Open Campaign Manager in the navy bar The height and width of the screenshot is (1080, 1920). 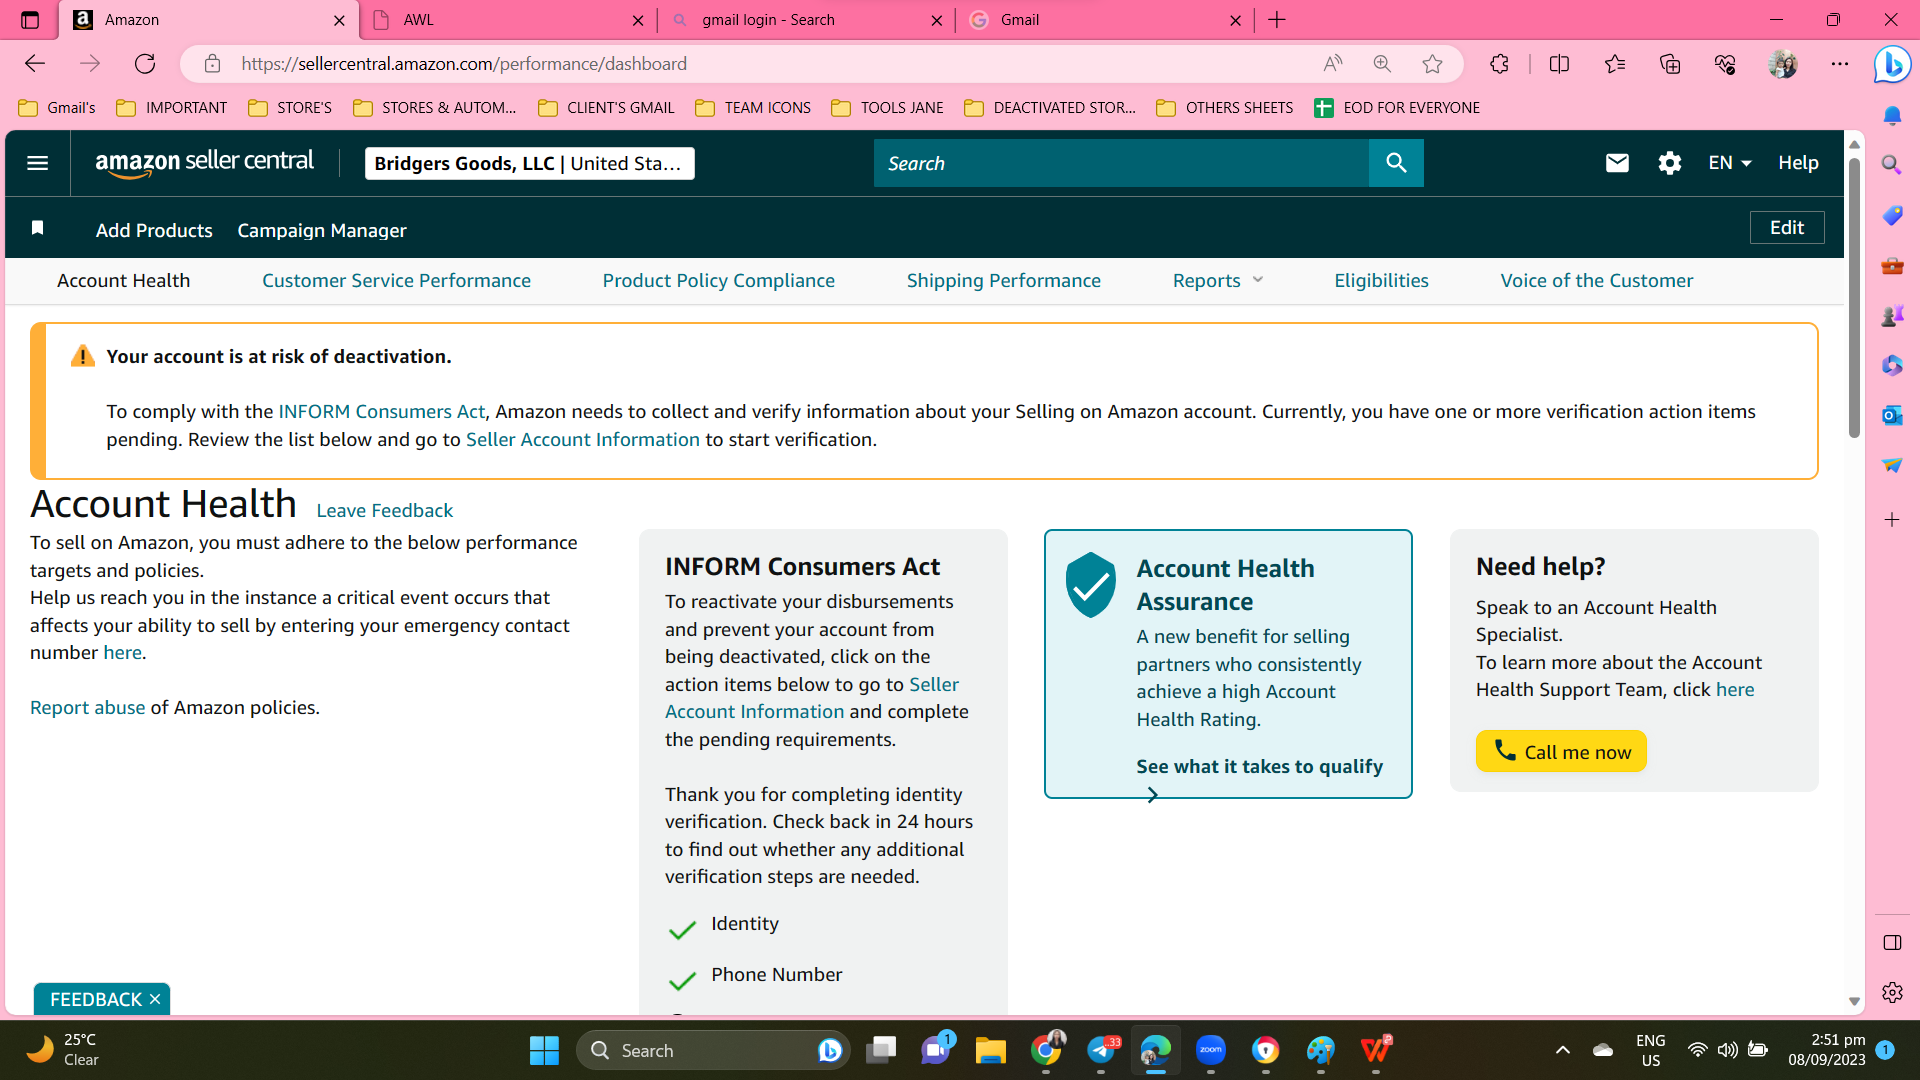321,230
